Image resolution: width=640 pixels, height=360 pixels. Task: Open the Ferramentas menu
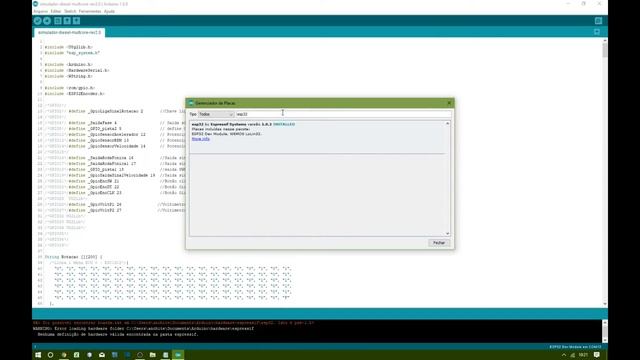90,11
